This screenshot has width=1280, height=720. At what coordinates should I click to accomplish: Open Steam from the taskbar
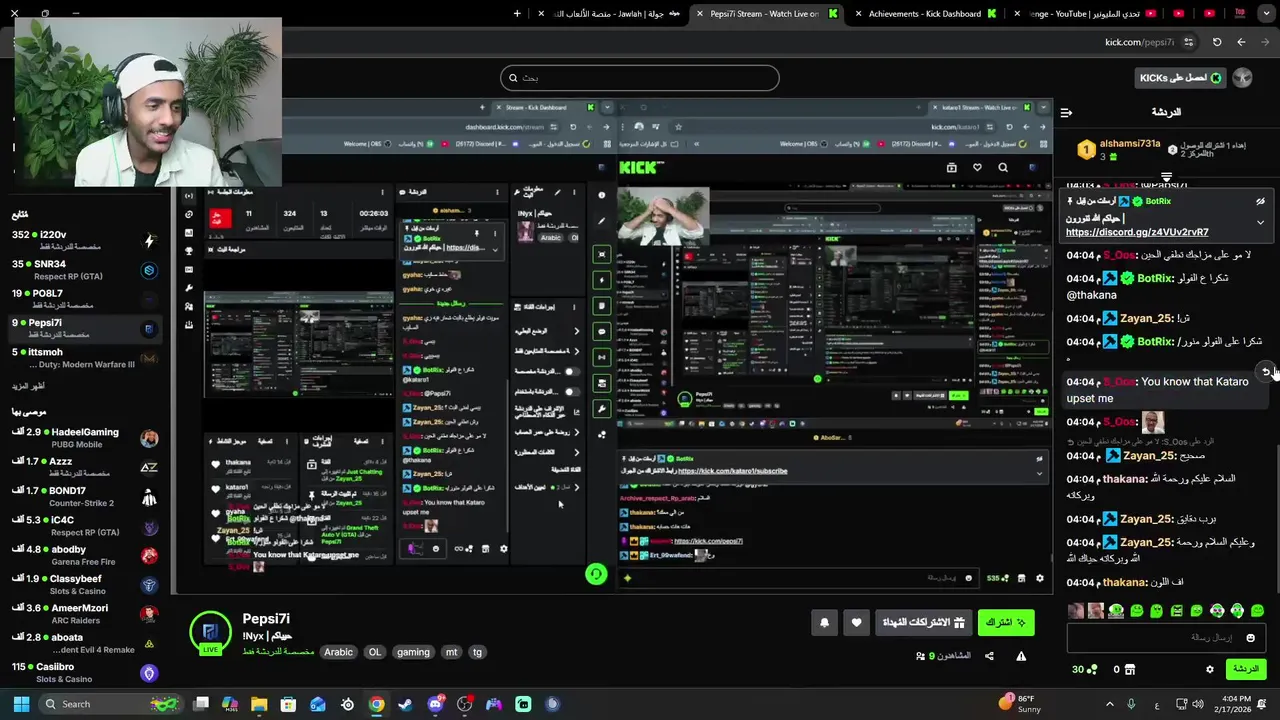(x=405, y=704)
